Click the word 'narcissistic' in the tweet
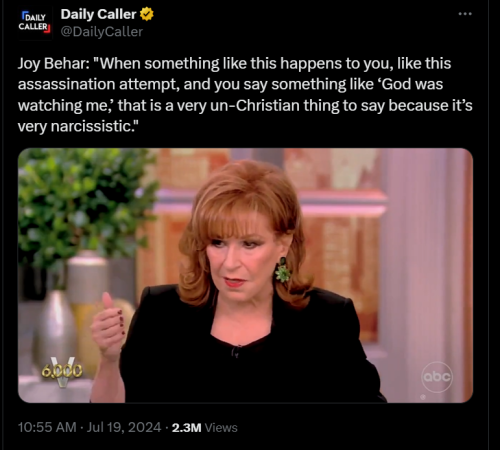 91,126
